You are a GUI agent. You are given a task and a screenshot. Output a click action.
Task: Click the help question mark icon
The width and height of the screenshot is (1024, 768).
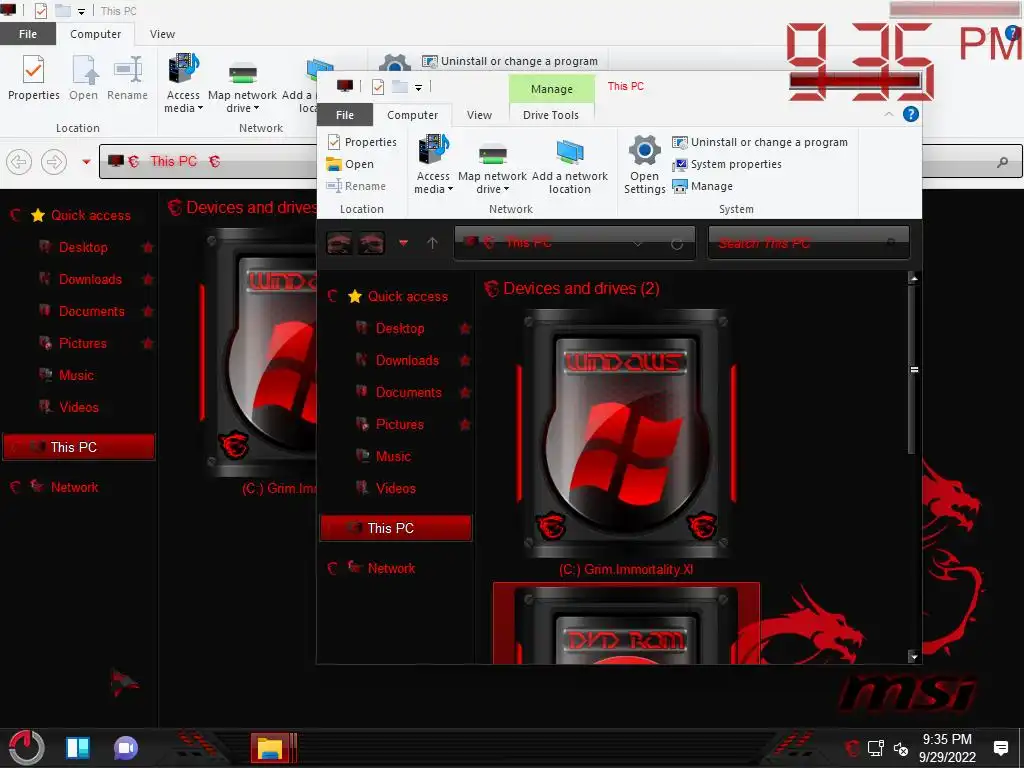pyautogui.click(x=910, y=114)
